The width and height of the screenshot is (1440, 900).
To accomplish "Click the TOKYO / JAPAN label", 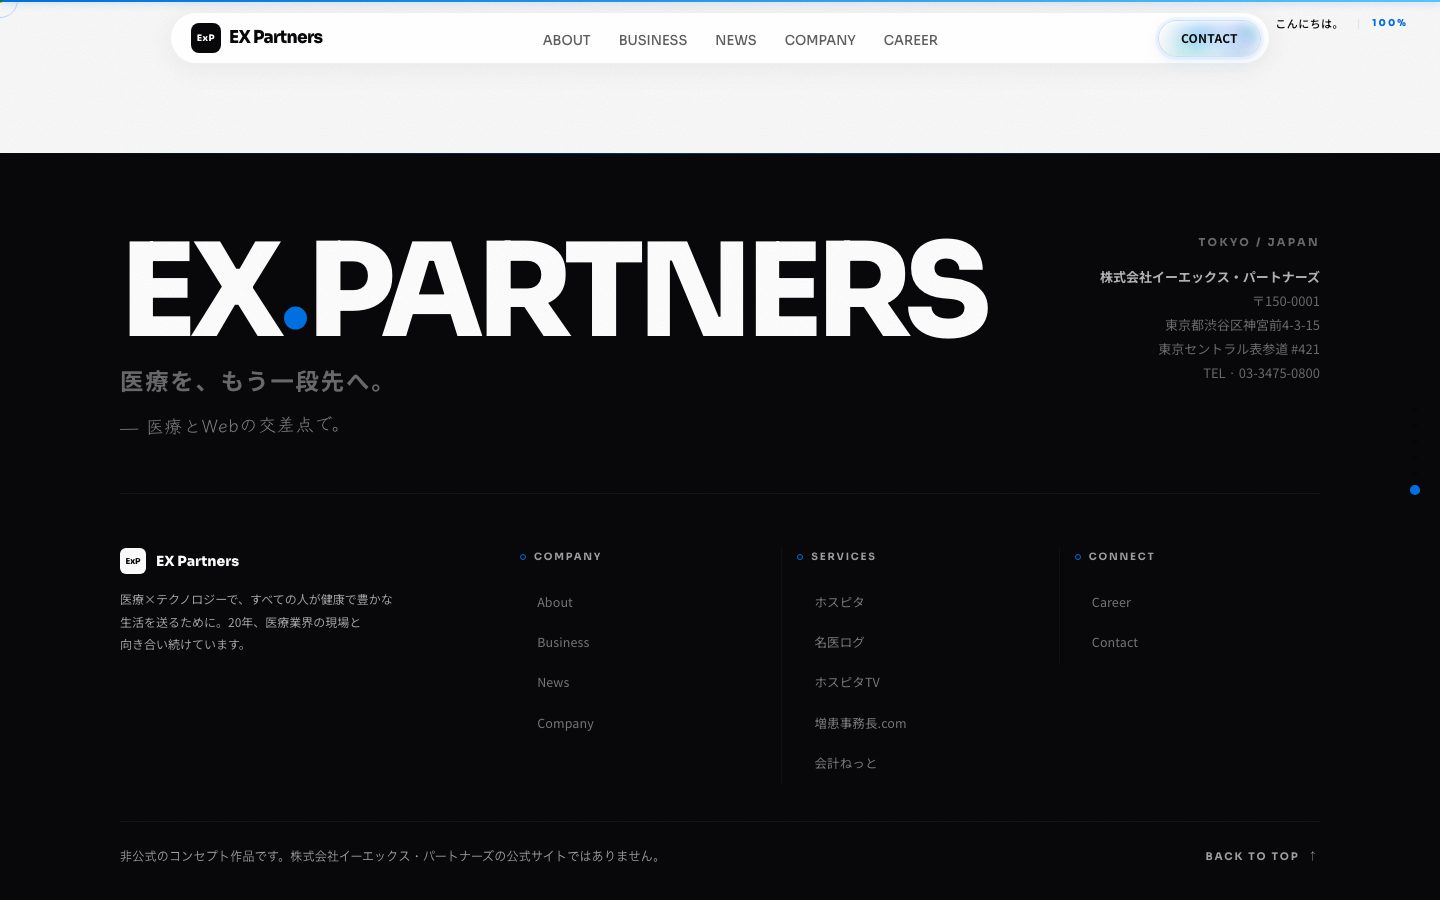I will 1259,242.
